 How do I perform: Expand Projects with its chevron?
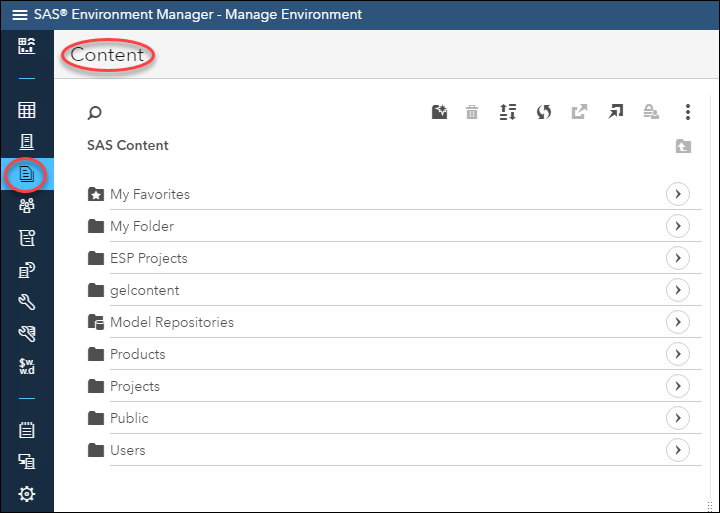pos(678,386)
